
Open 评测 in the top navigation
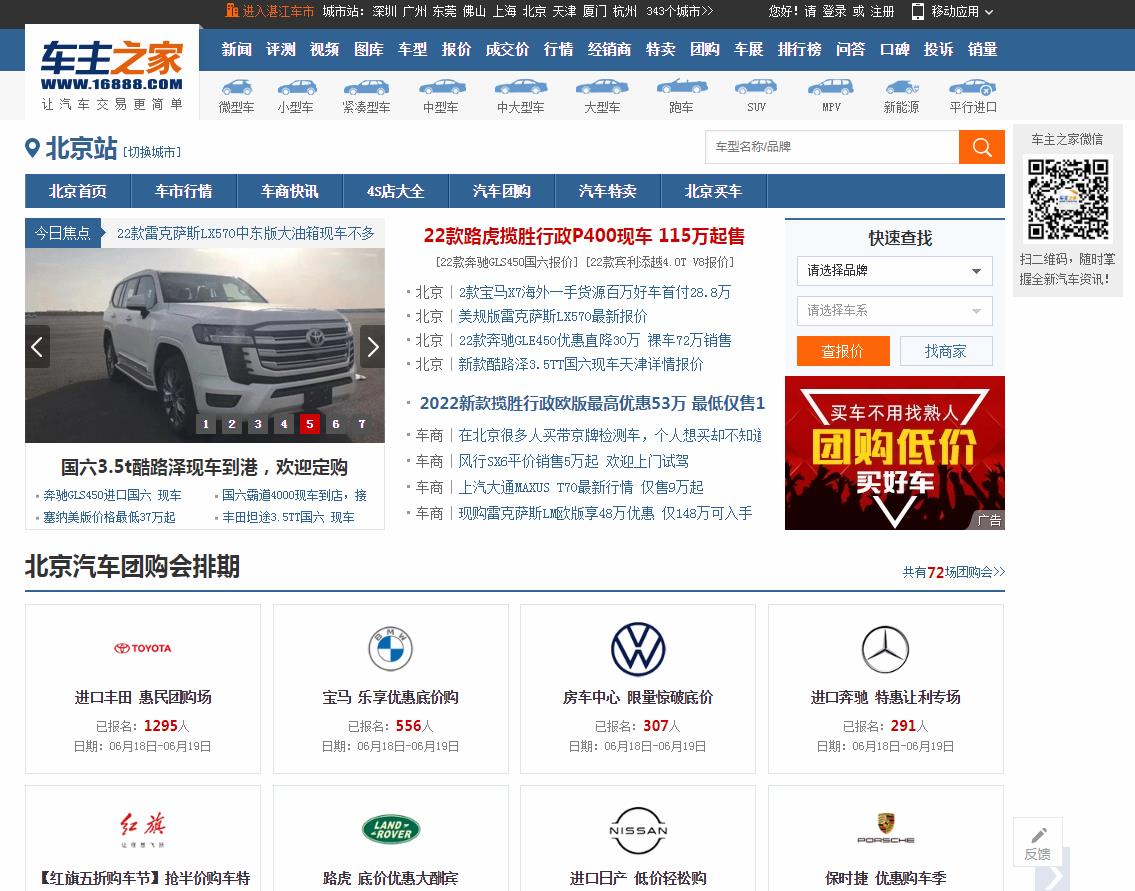281,49
